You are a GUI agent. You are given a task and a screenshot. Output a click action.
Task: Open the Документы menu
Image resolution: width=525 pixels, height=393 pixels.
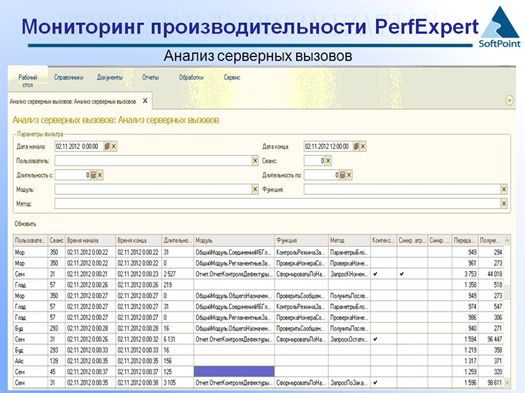click(x=110, y=78)
